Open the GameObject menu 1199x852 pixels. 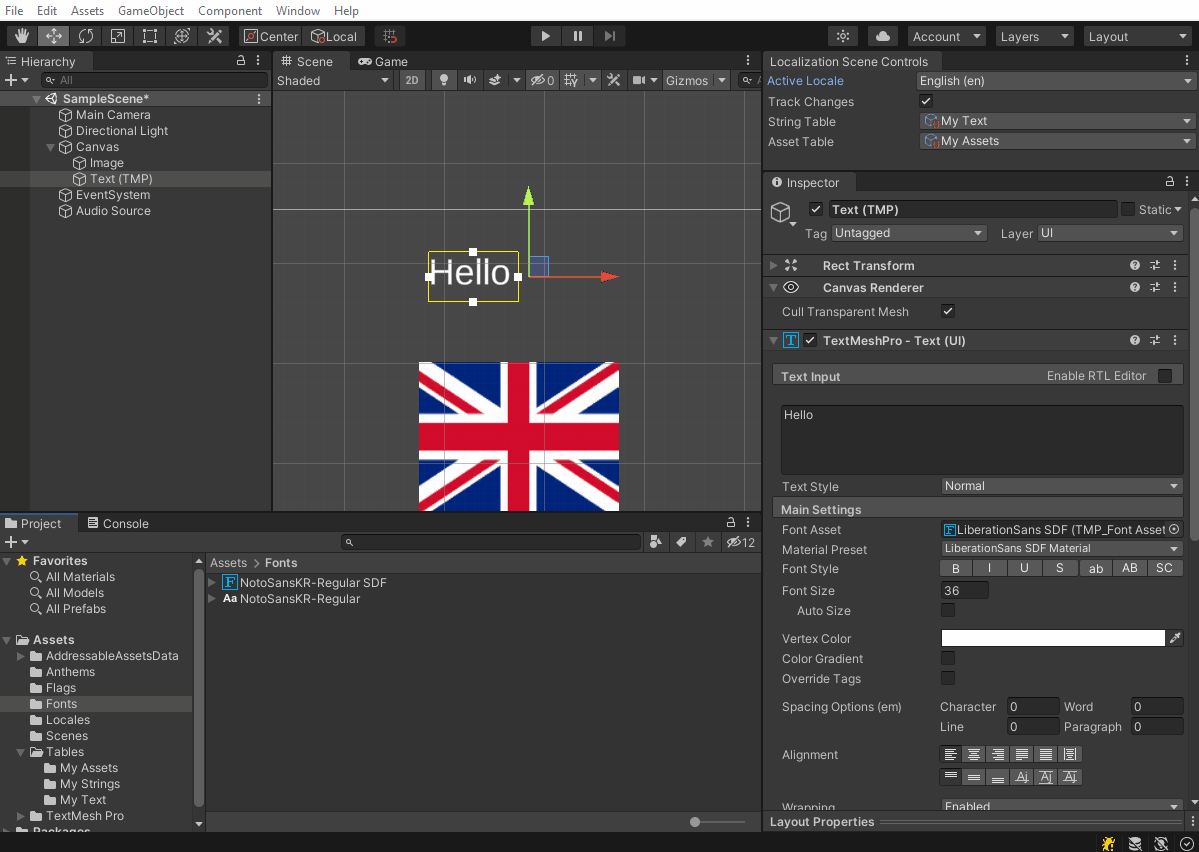pyautogui.click(x=151, y=11)
